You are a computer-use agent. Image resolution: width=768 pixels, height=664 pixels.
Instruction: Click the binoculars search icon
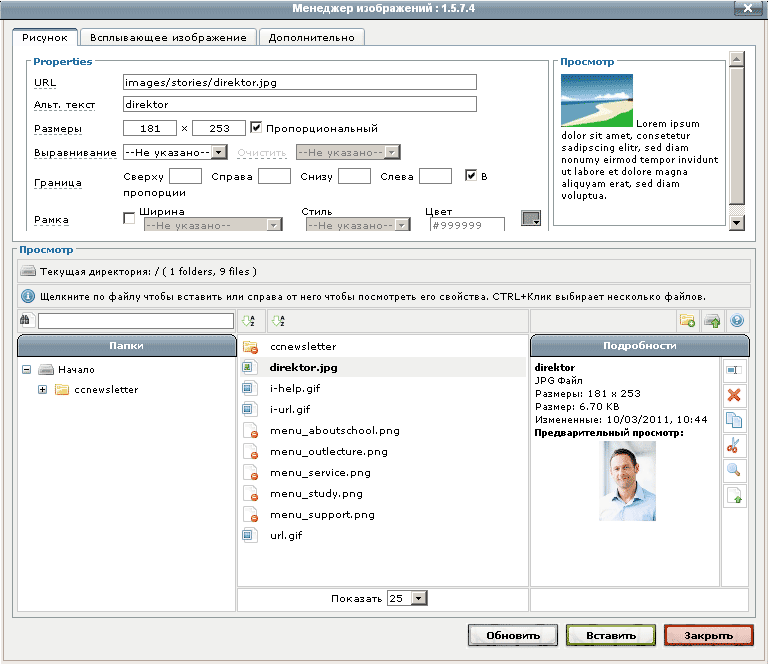click(x=26, y=321)
